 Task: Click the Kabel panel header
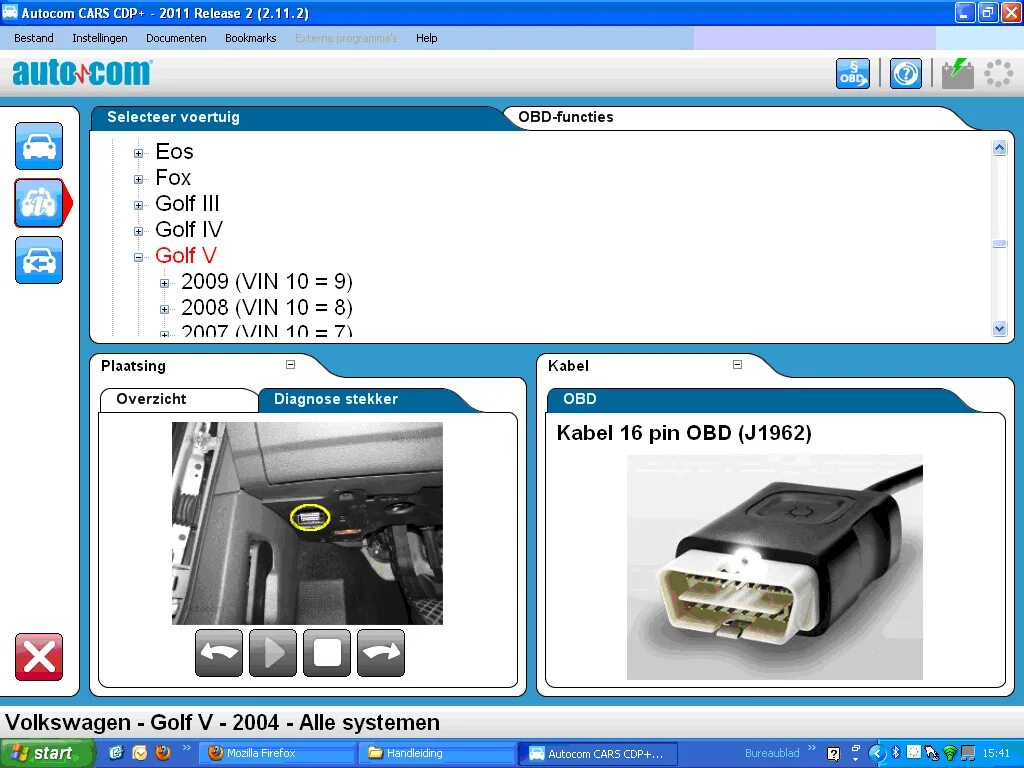568,366
